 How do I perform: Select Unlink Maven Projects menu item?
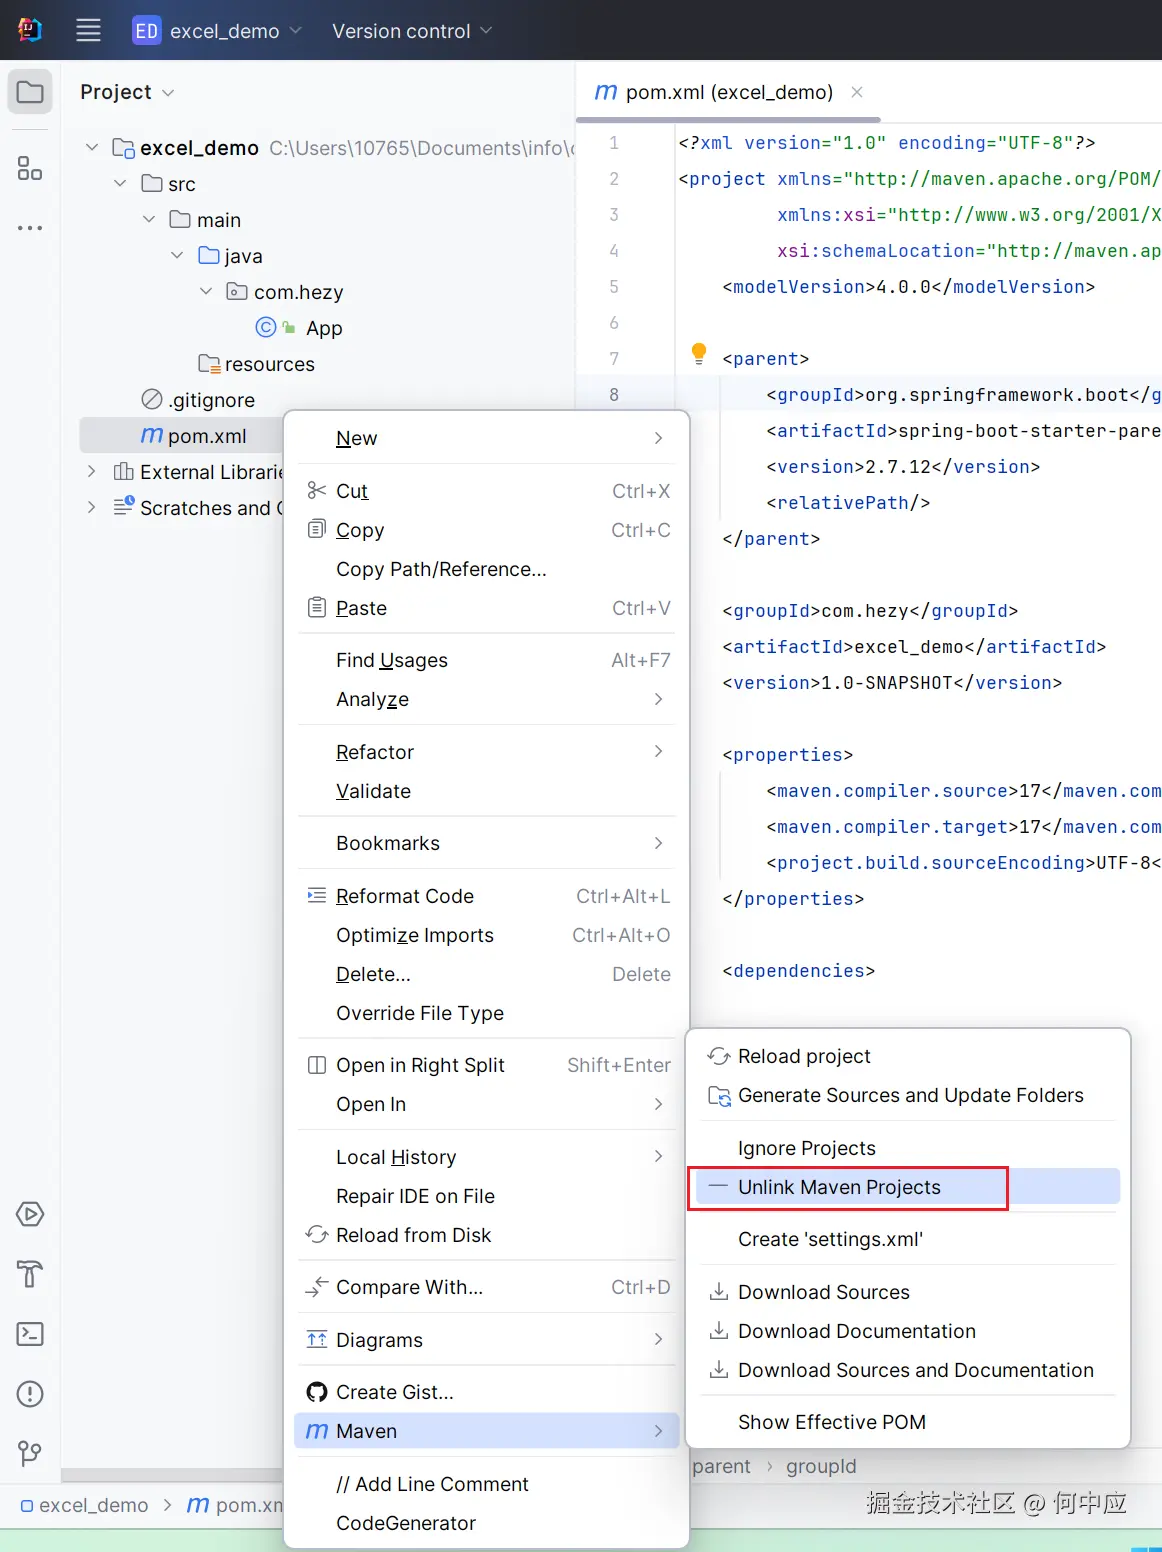(x=839, y=1187)
